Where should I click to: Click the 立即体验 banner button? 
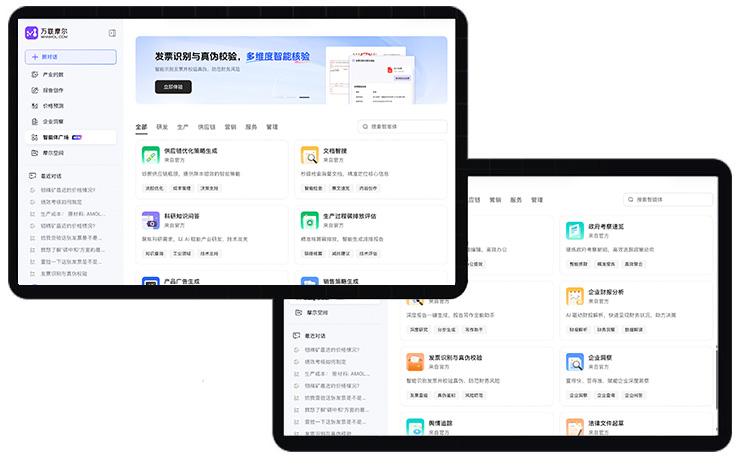point(173,87)
